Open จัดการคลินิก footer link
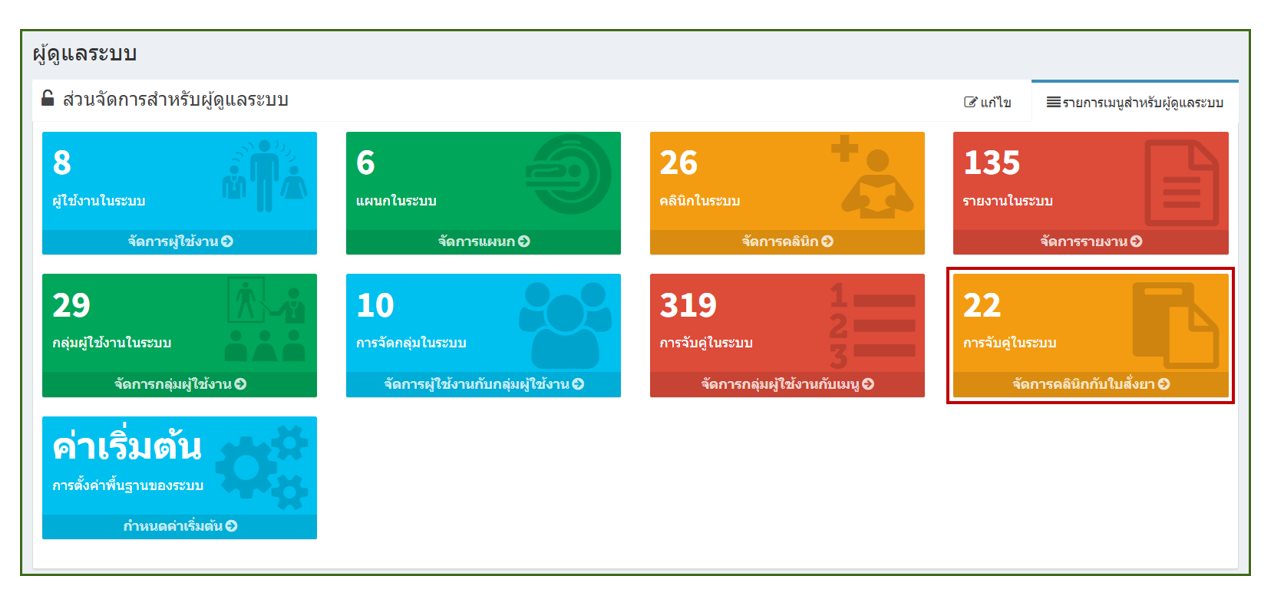The width and height of the screenshot is (1278, 594). (787, 241)
